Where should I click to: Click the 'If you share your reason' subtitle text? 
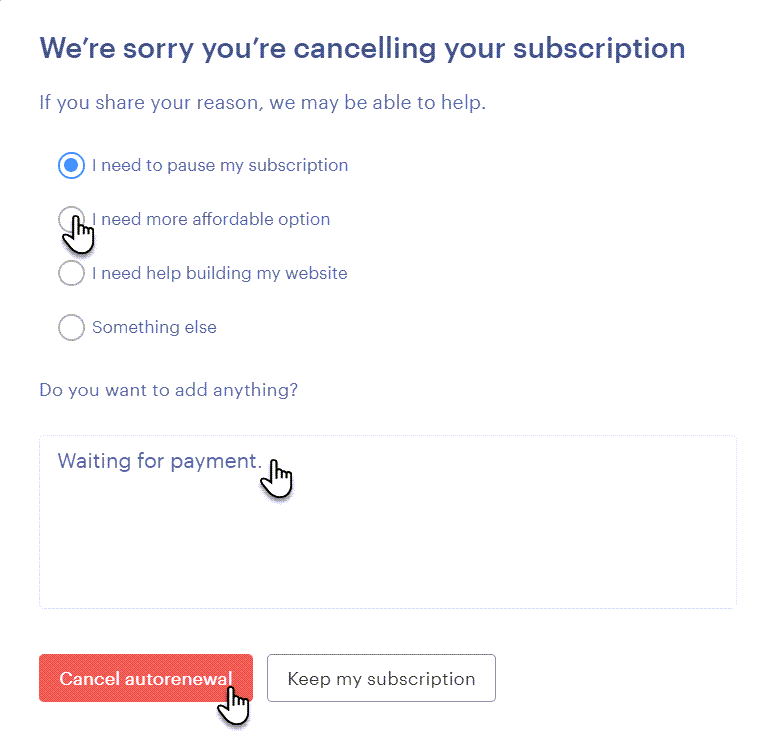pos(262,102)
